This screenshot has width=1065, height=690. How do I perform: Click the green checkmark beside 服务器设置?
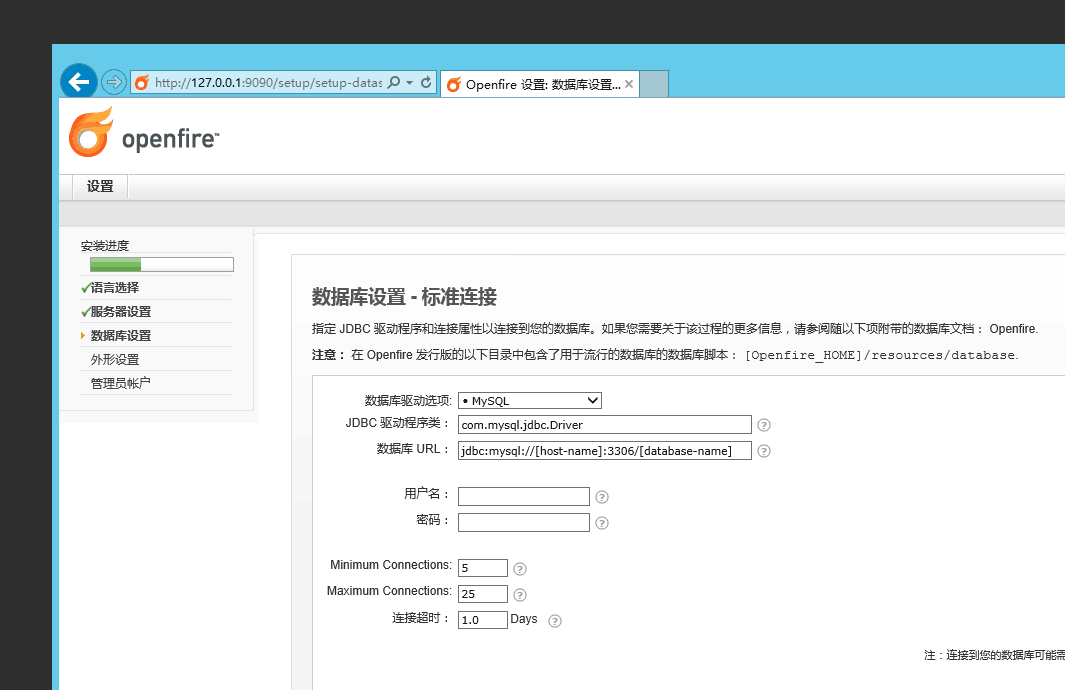(x=86, y=312)
